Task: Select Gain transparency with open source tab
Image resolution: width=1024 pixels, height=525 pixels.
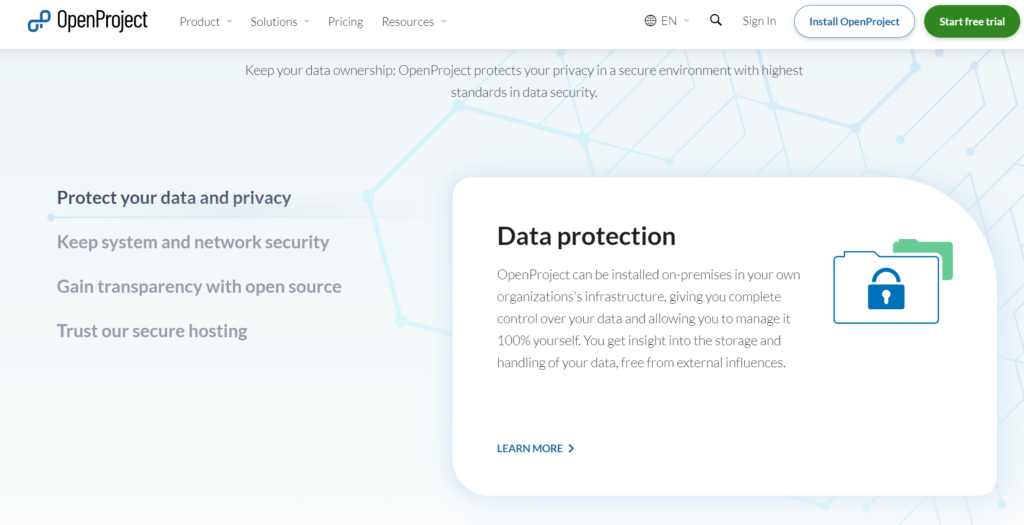Action: point(199,287)
